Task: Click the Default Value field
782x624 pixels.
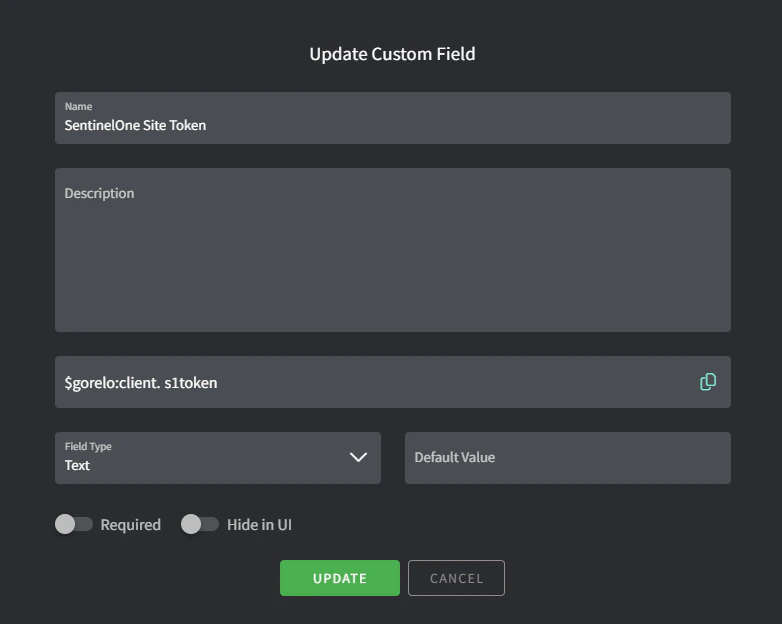Action: click(x=568, y=458)
